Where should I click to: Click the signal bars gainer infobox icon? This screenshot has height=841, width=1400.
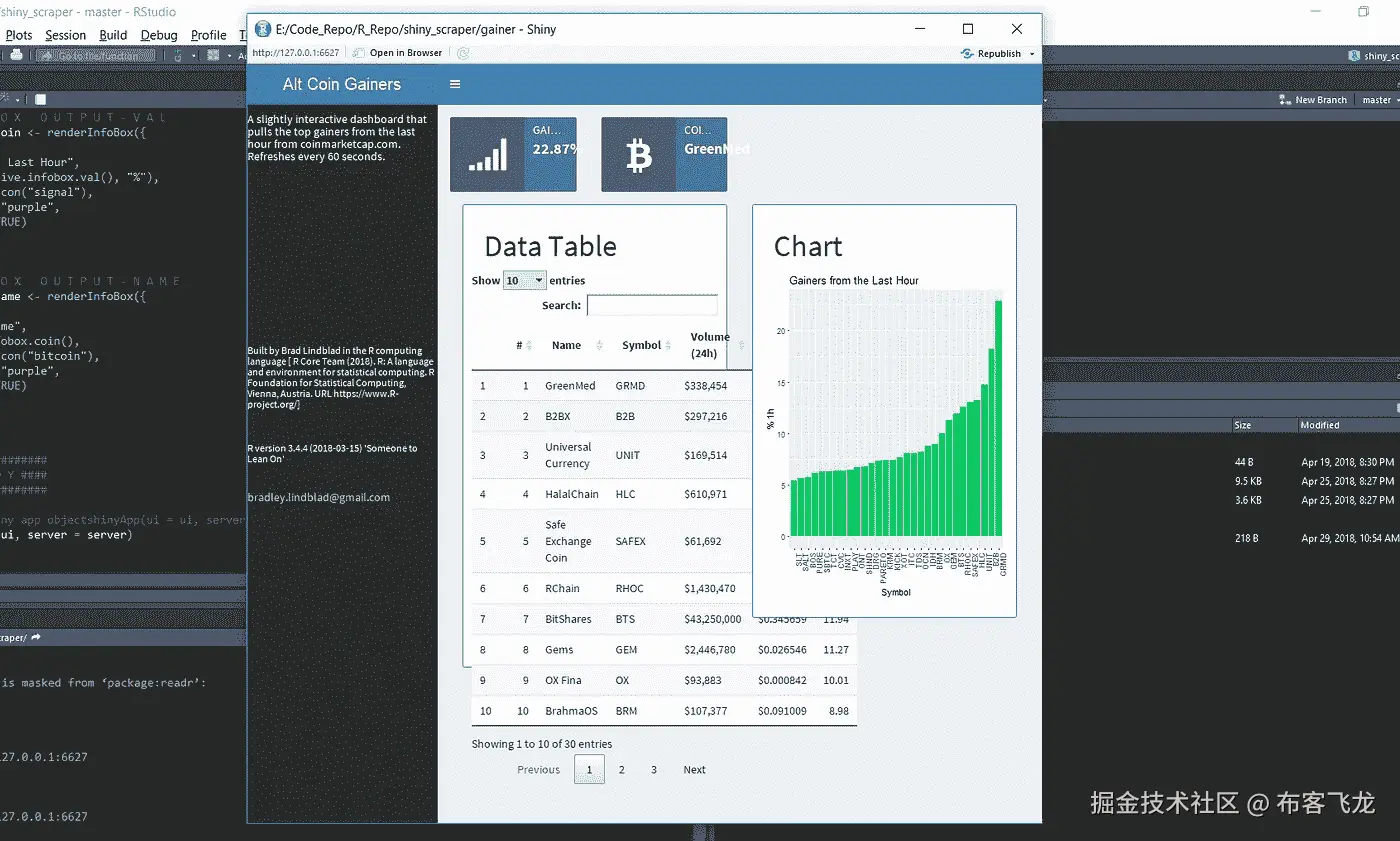point(488,154)
